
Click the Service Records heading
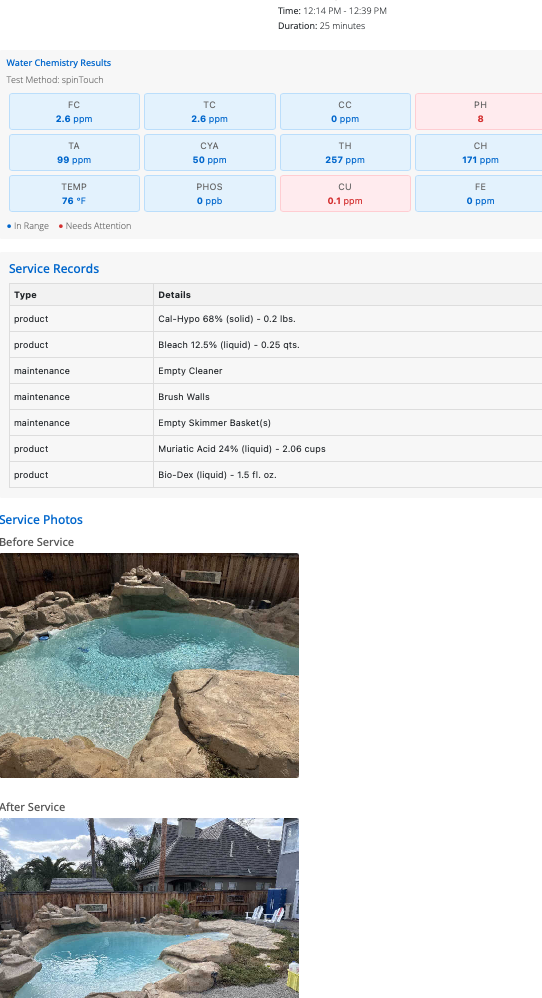click(x=54, y=269)
